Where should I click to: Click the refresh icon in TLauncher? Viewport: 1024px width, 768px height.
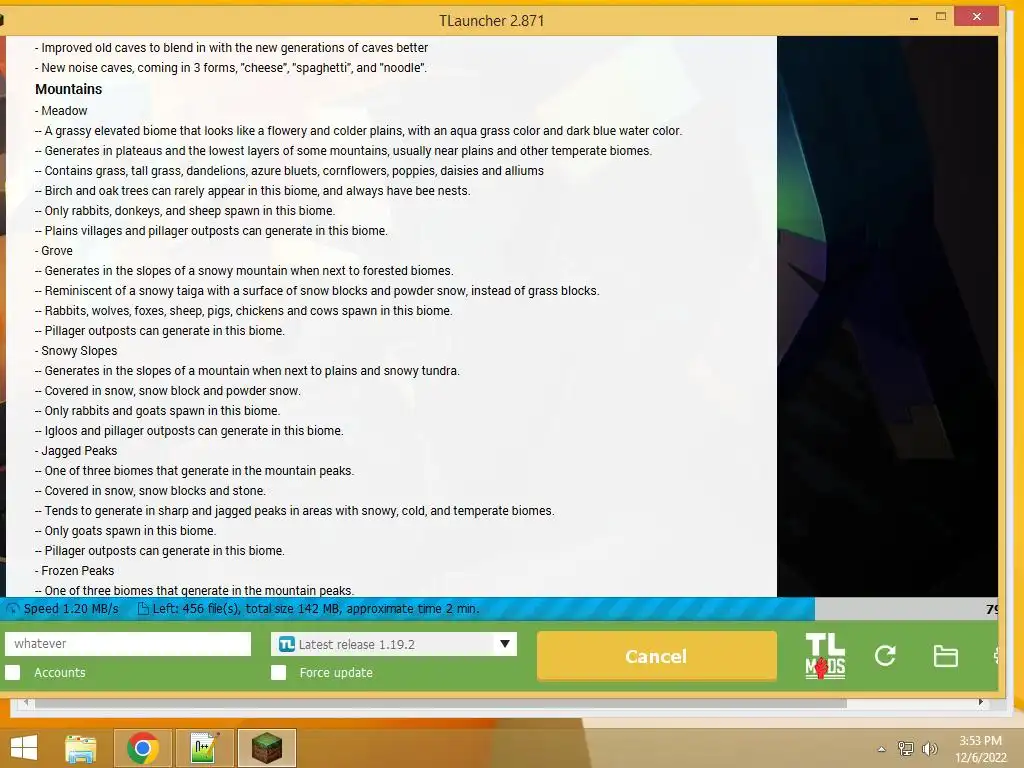point(885,655)
